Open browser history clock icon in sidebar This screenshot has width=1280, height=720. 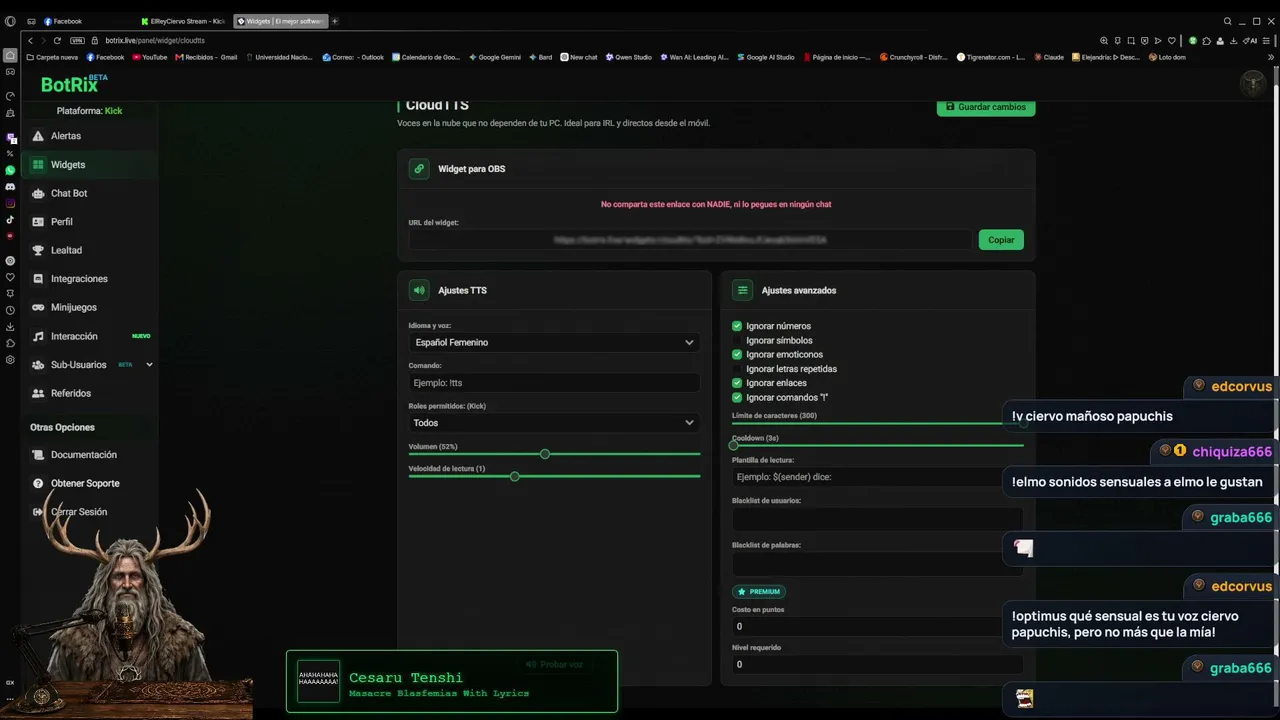(11, 310)
